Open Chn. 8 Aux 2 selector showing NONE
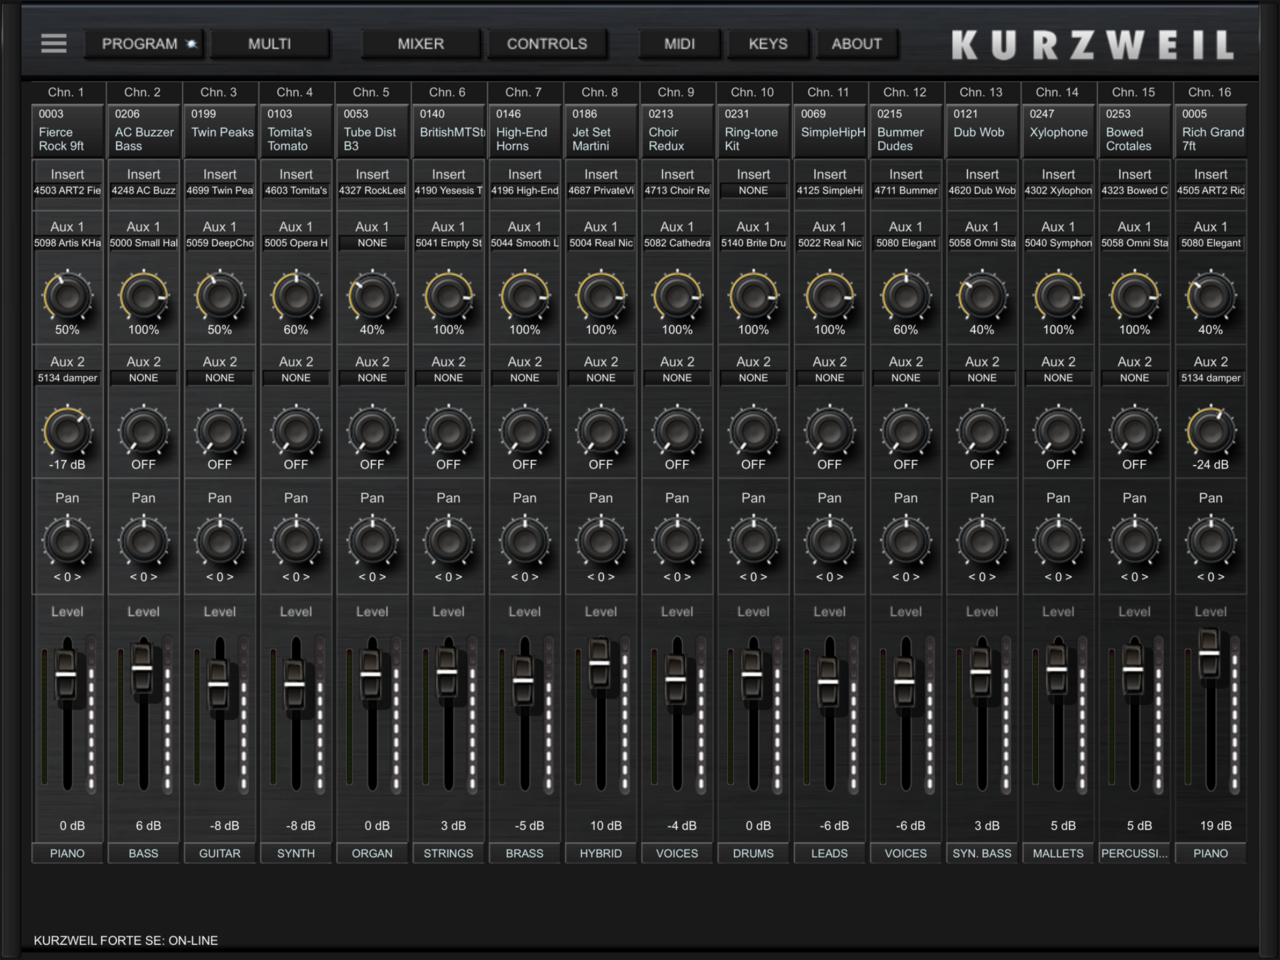Screen dimensions: 1280x960 click(x=601, y=378)
